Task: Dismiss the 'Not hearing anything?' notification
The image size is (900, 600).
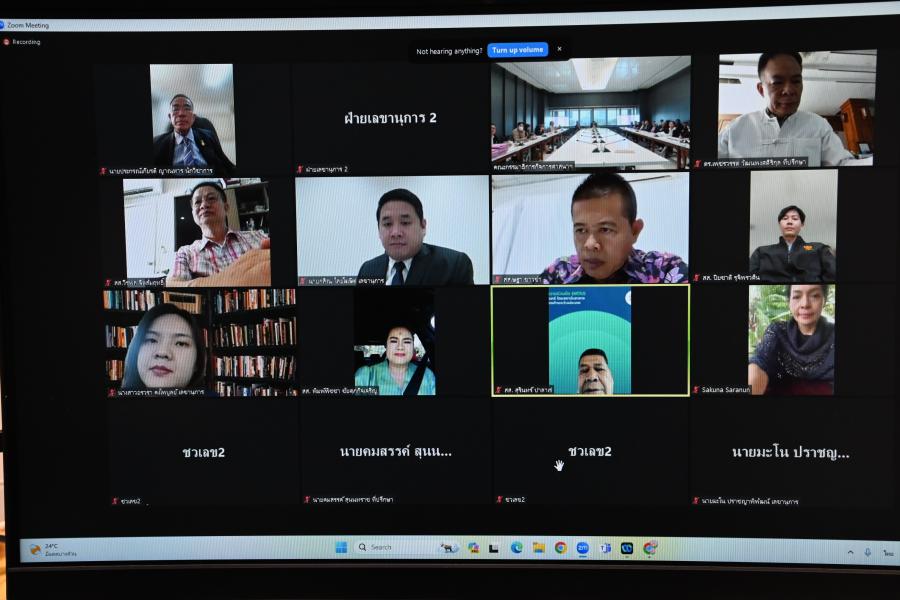Action: (x=559, y=49)
